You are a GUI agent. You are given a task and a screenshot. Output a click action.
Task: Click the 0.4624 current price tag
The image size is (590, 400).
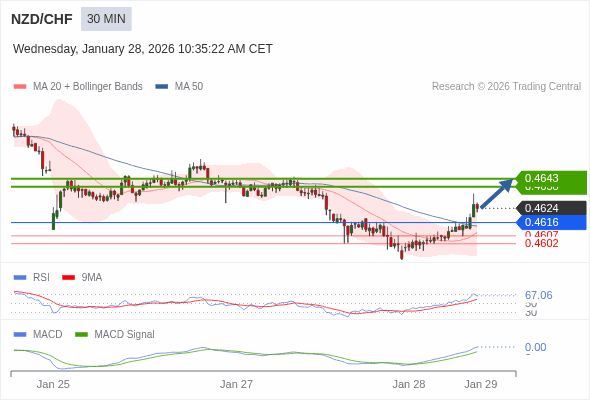point(551,208)
